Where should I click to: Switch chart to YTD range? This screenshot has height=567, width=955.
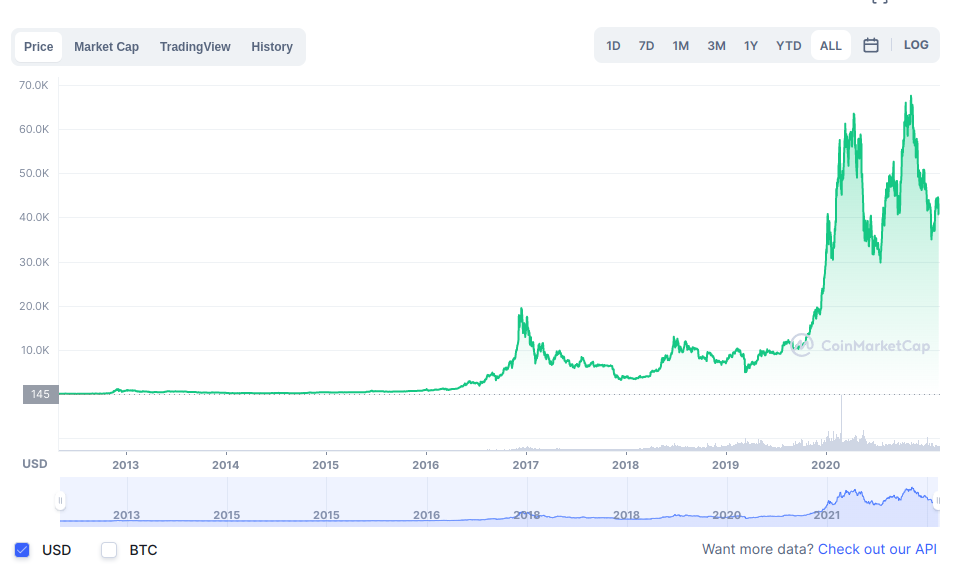[x=789, y=46]
